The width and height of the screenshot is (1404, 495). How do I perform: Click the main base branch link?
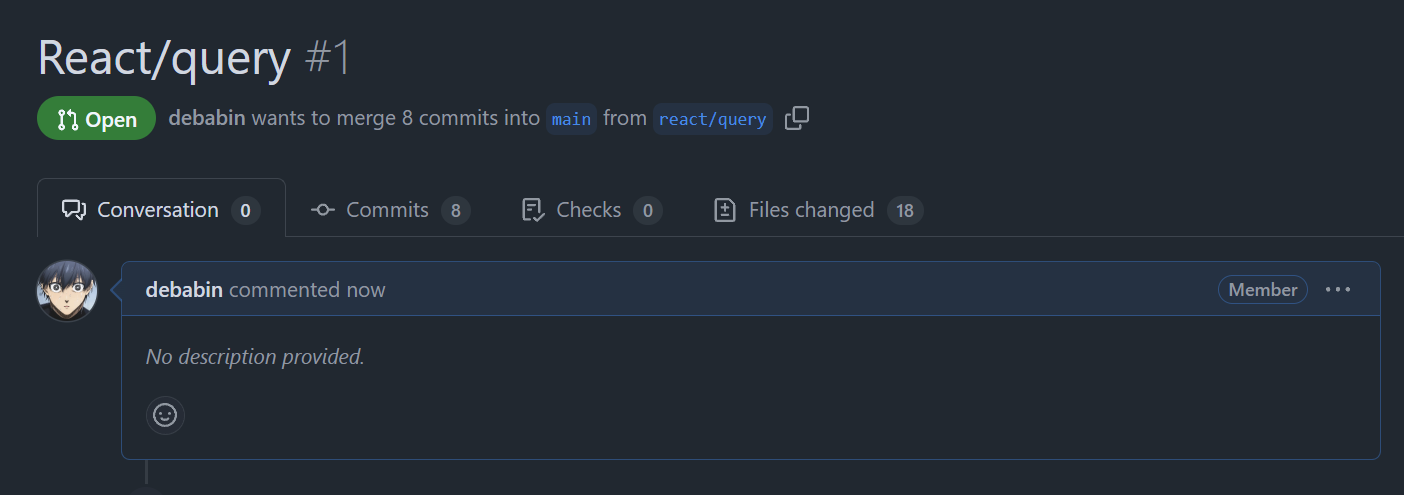(571, 119)
